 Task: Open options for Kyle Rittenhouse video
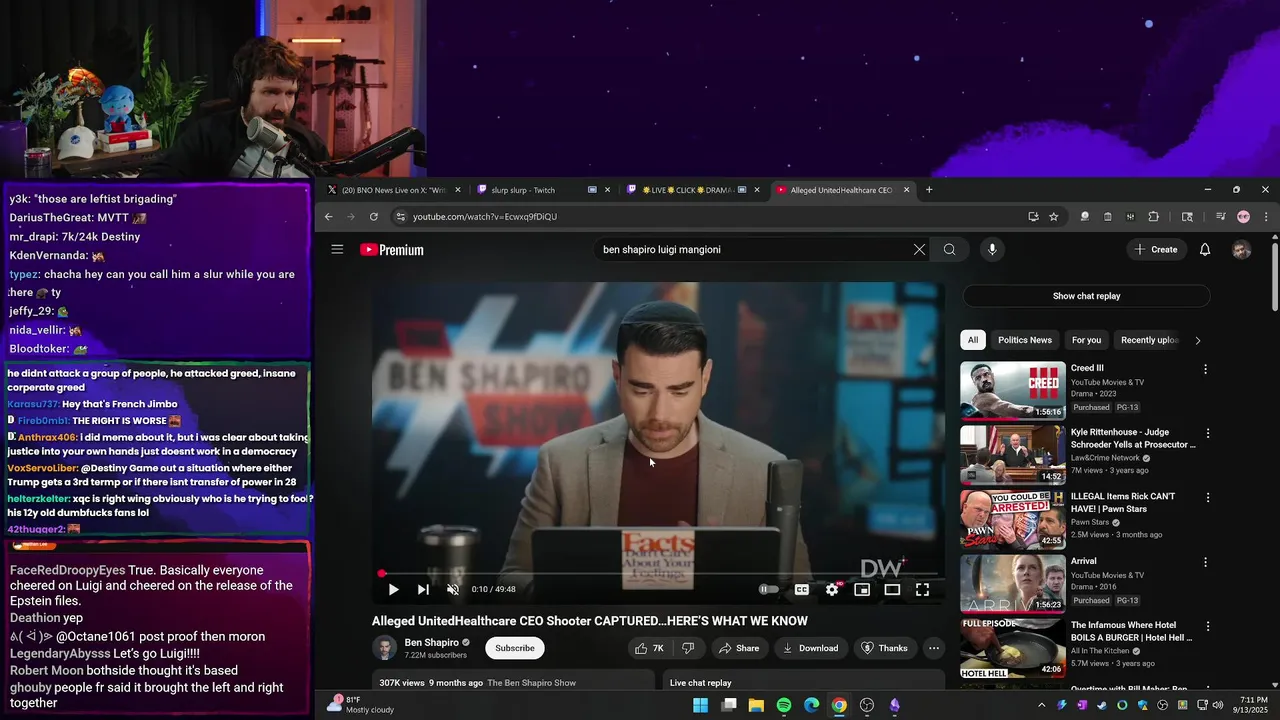tap(1207, 433)
